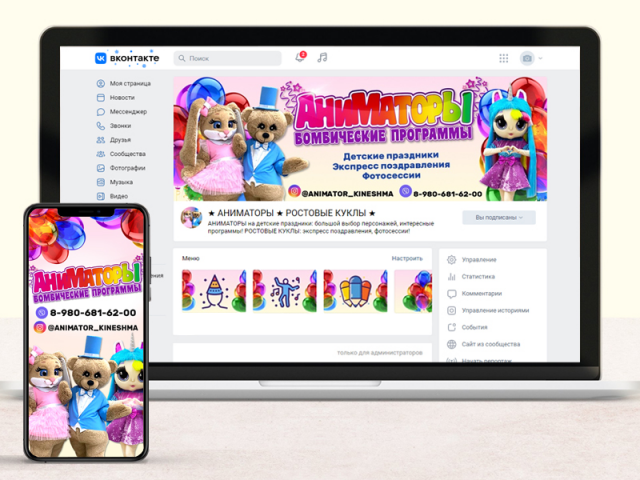Open the Статистика link
This screenshot has width=640, height=480.
(x=478, y=277)
